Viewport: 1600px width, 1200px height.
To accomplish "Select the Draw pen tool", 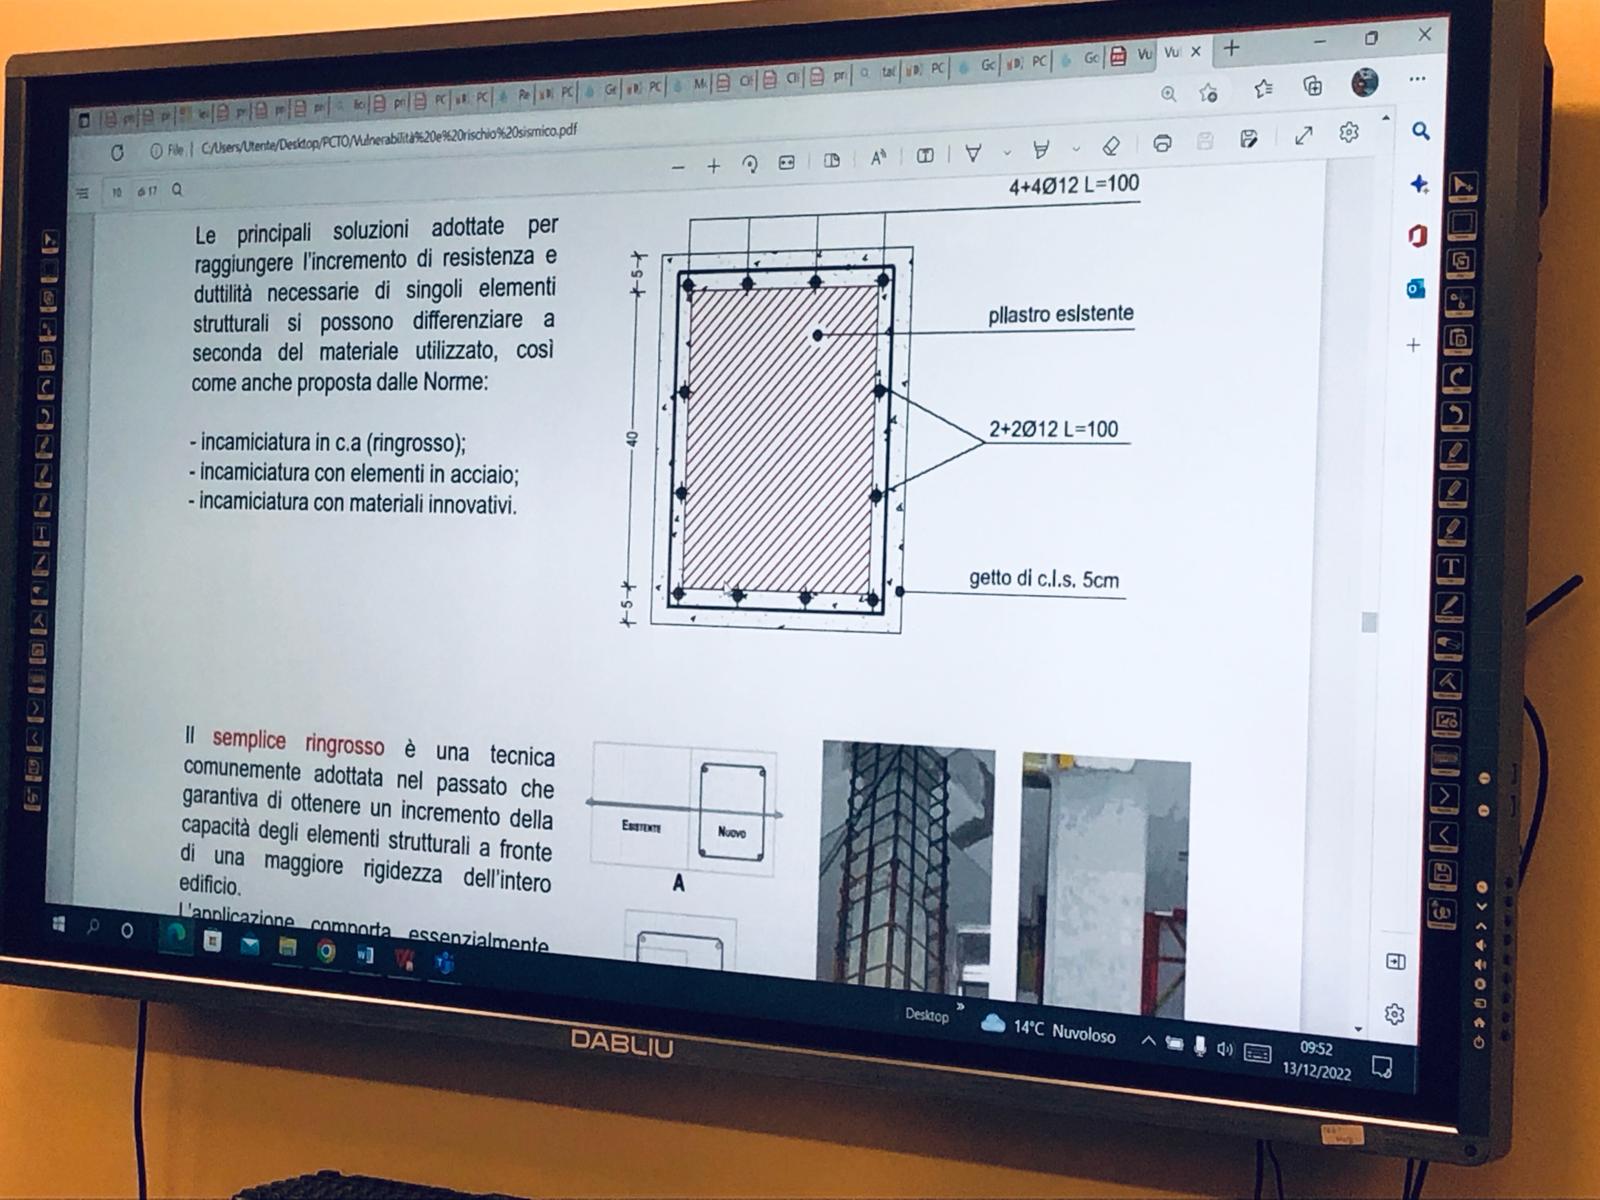I will tap(973, 153).
